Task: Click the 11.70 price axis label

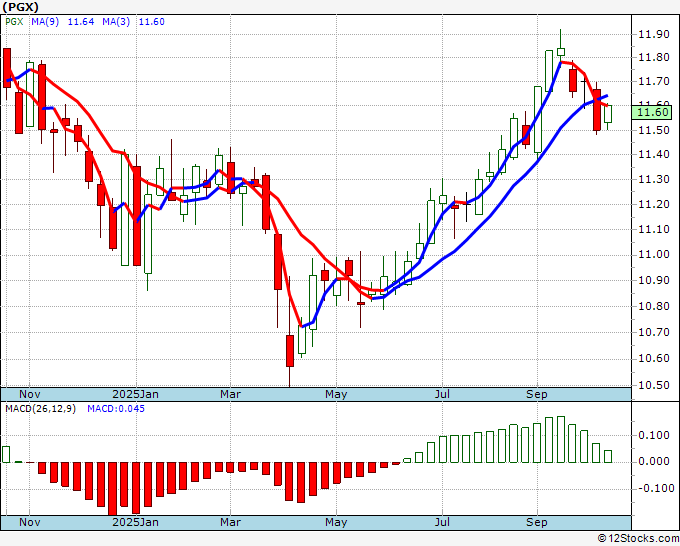Action: pos(654,81)
